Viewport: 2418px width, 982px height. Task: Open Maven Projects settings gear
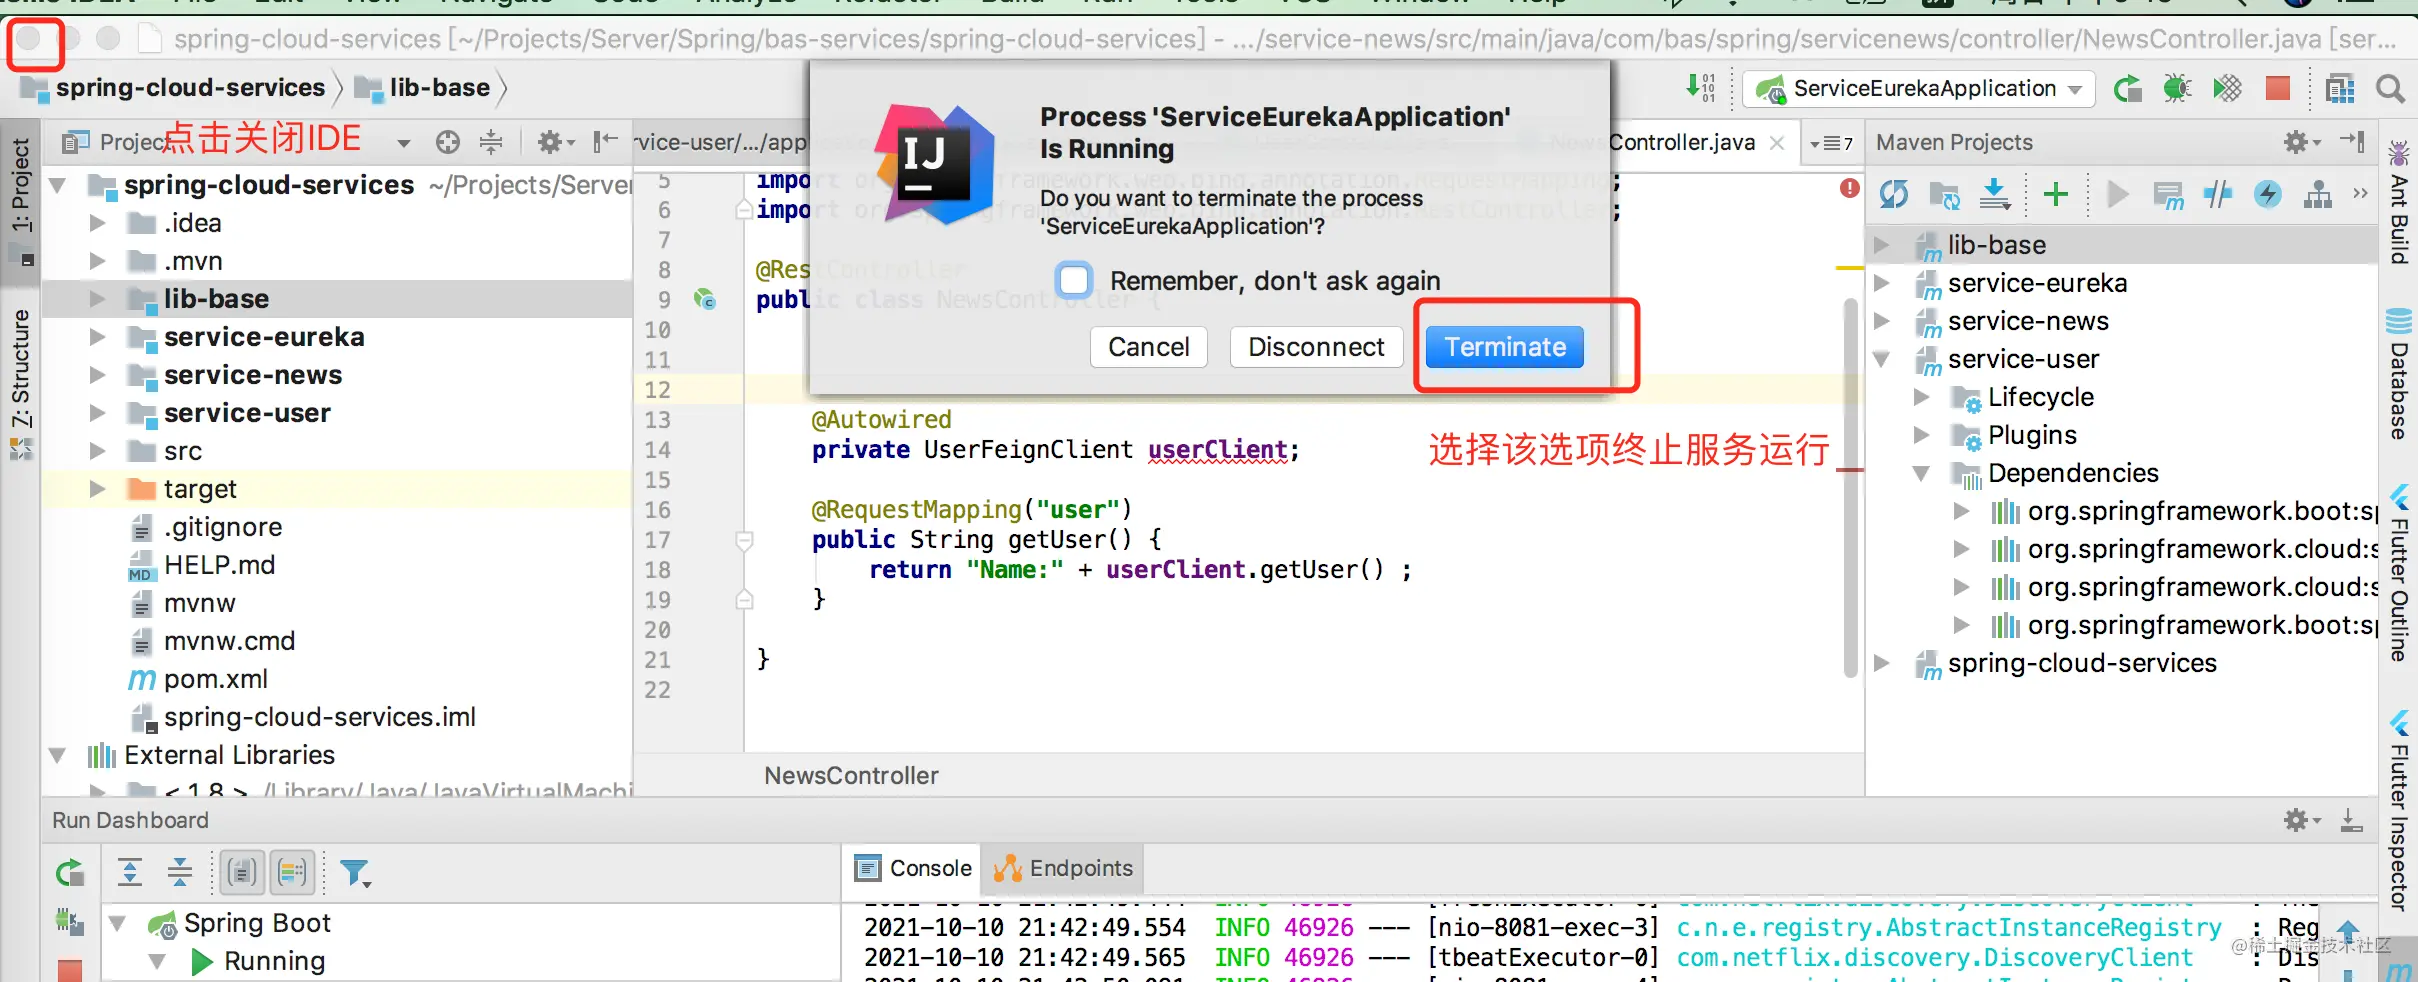[x=2300, y=142]
